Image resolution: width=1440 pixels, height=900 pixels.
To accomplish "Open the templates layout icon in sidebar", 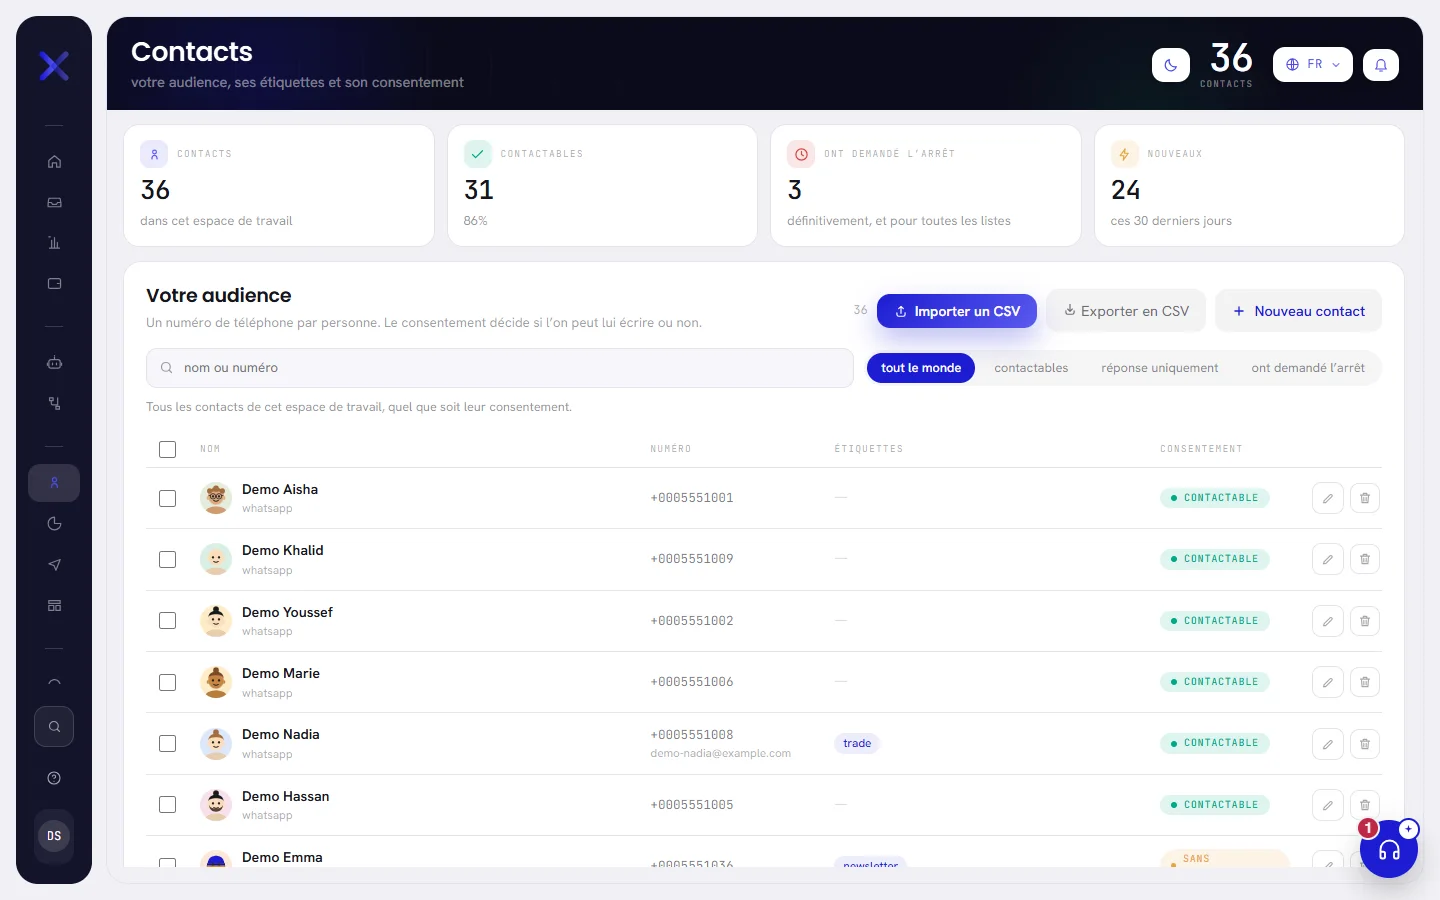I will (x=54, y=606).
